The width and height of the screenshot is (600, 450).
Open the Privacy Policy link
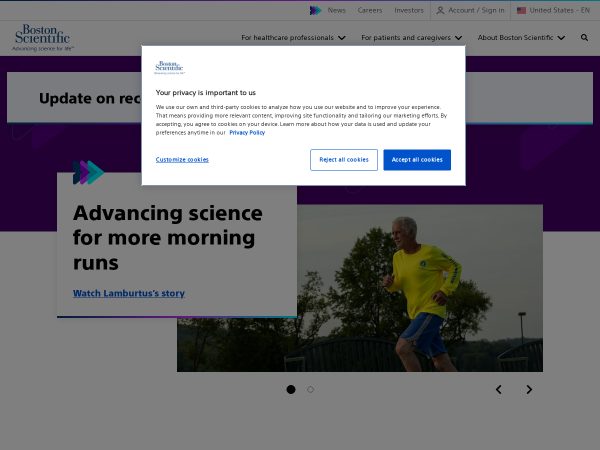[247, 132]
